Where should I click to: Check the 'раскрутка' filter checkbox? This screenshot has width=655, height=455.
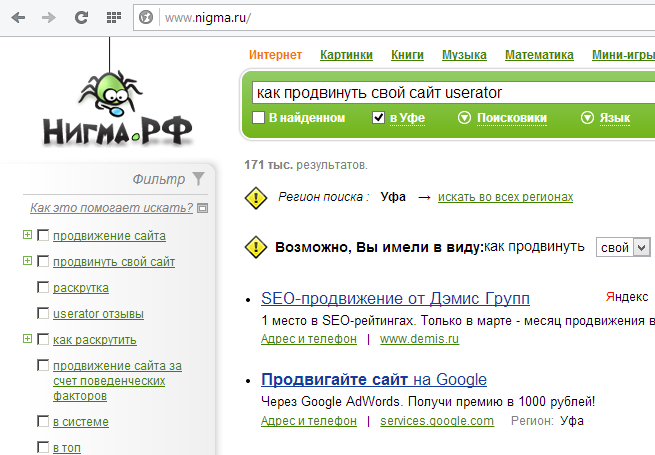coord(43,288)
